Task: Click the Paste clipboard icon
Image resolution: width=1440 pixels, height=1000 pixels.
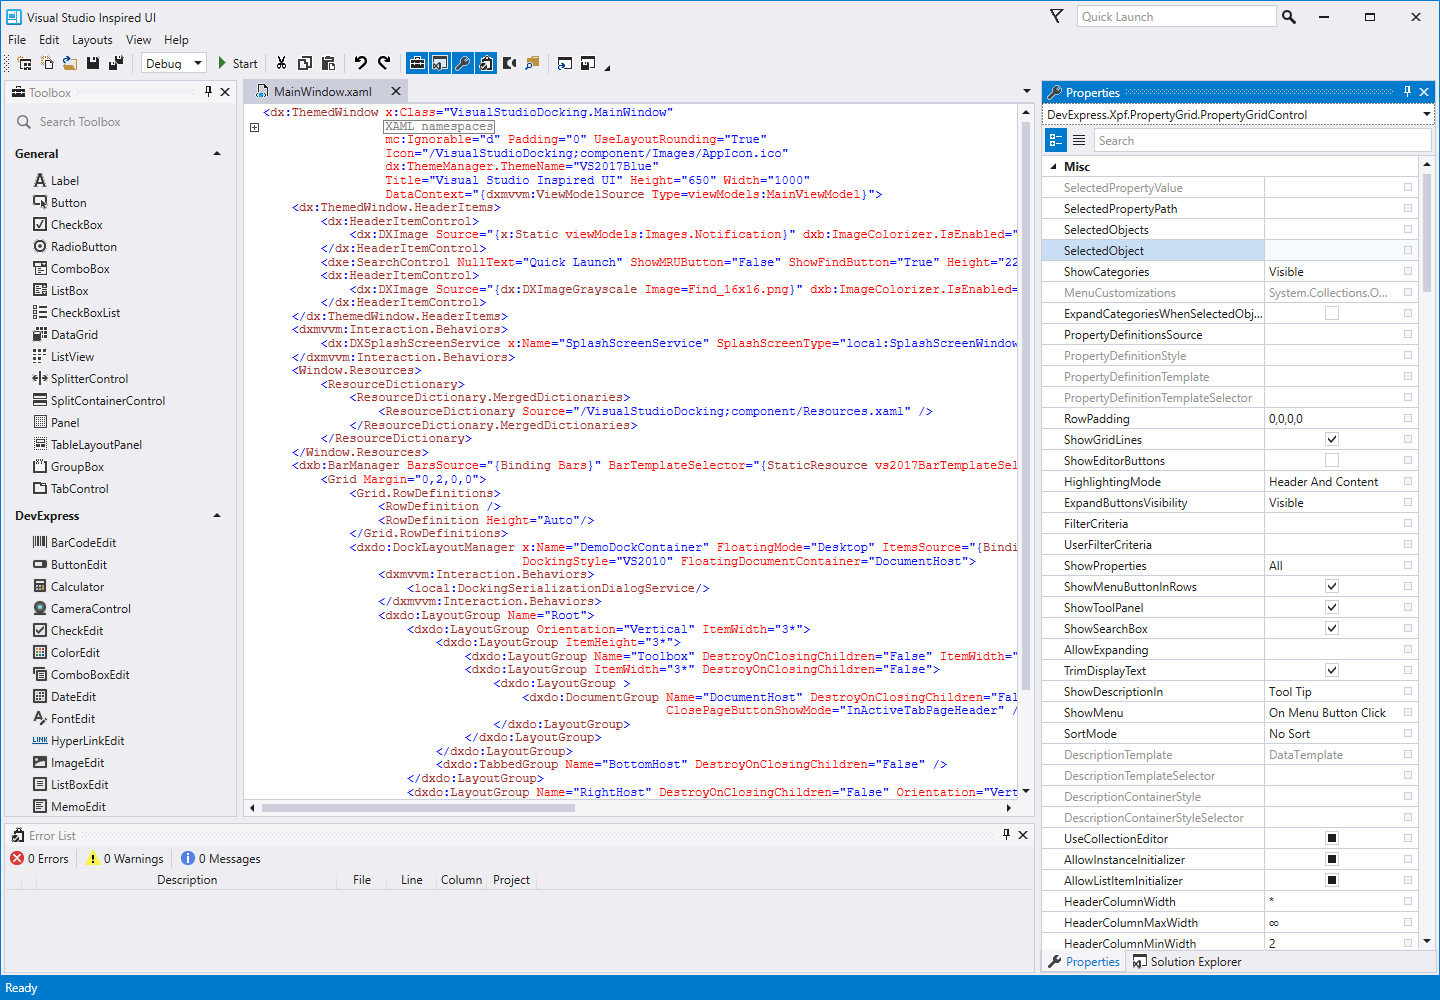Action: (x=328, y=63)
